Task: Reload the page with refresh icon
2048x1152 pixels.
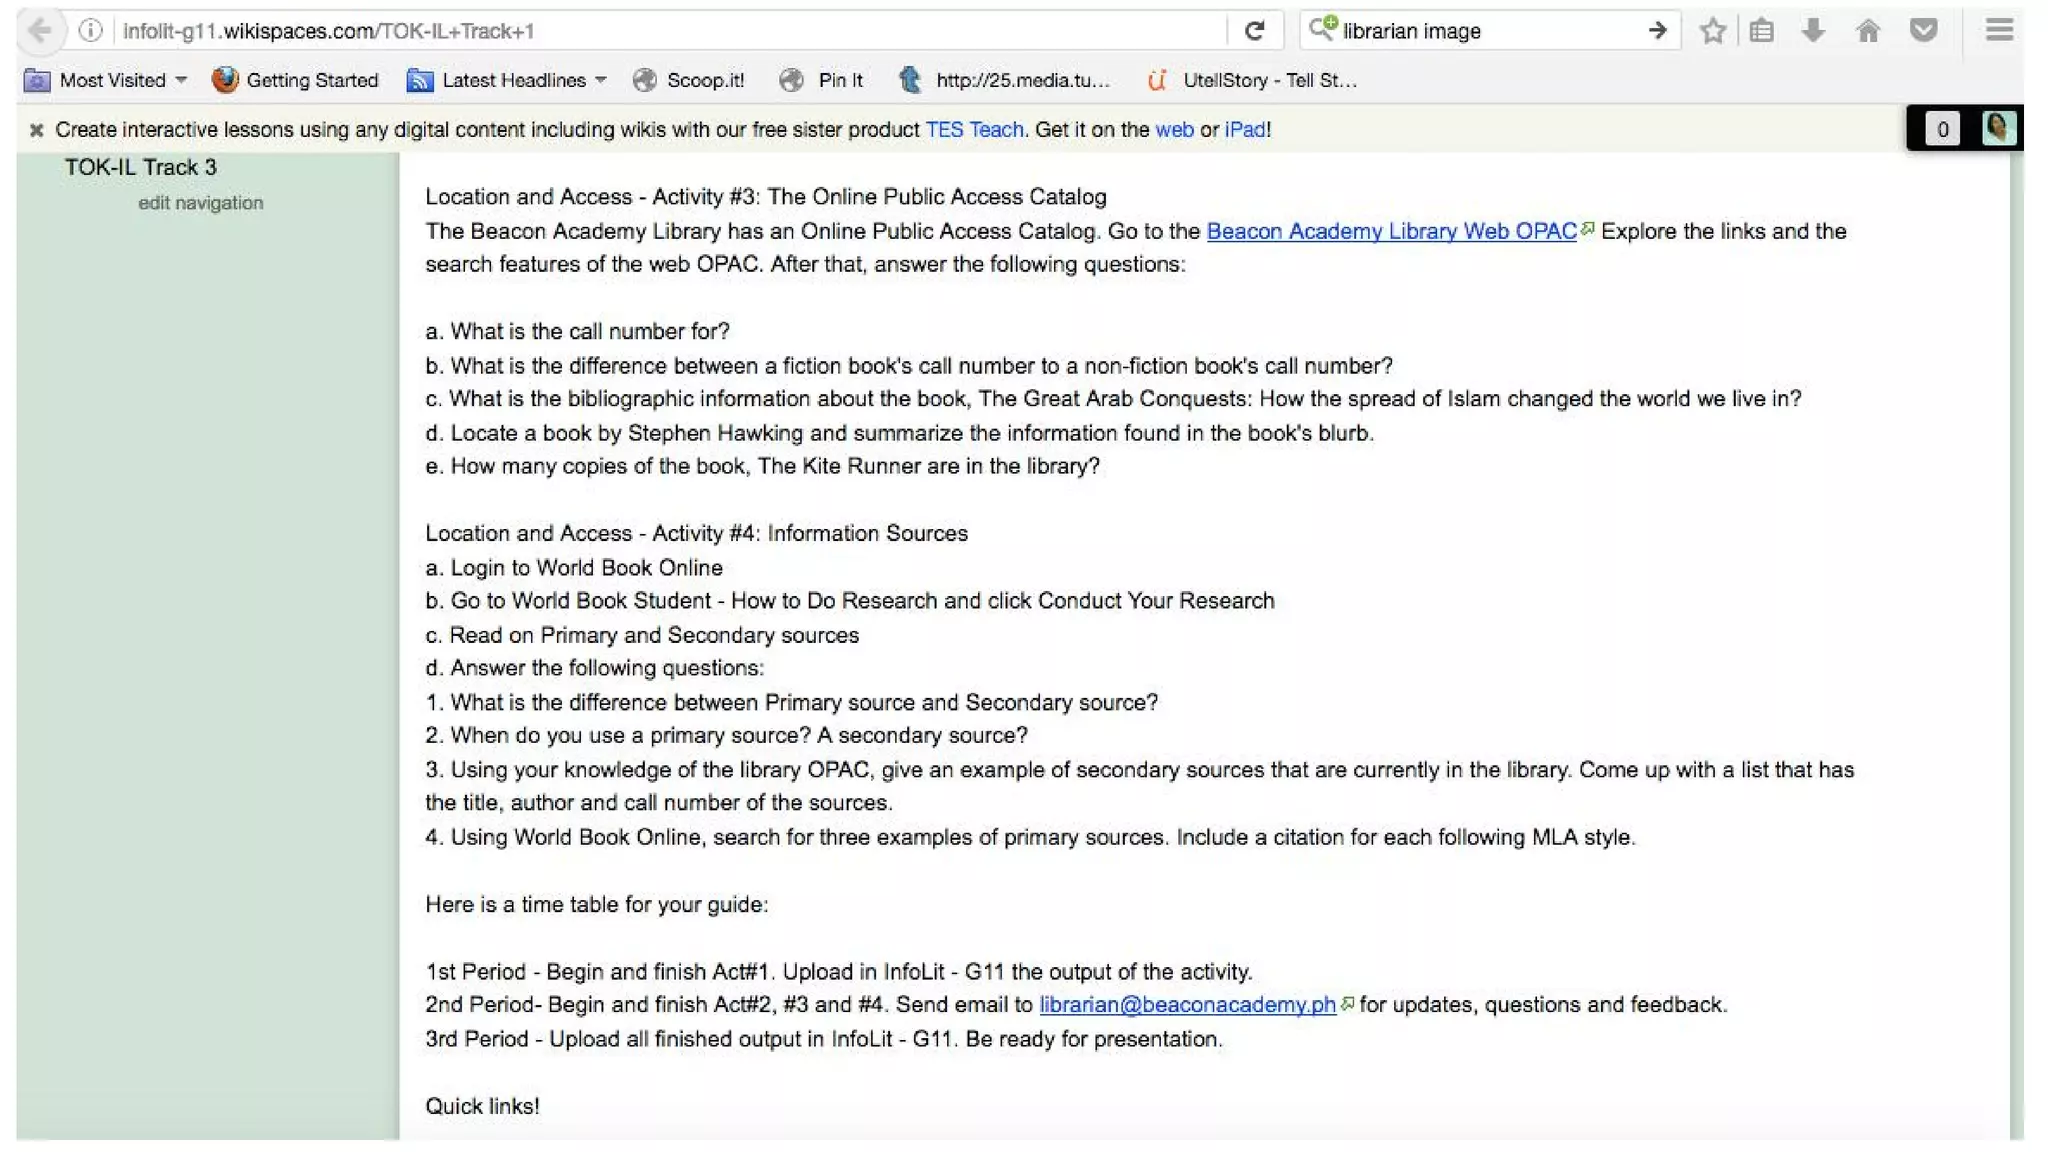Action: coord(1254,31)
